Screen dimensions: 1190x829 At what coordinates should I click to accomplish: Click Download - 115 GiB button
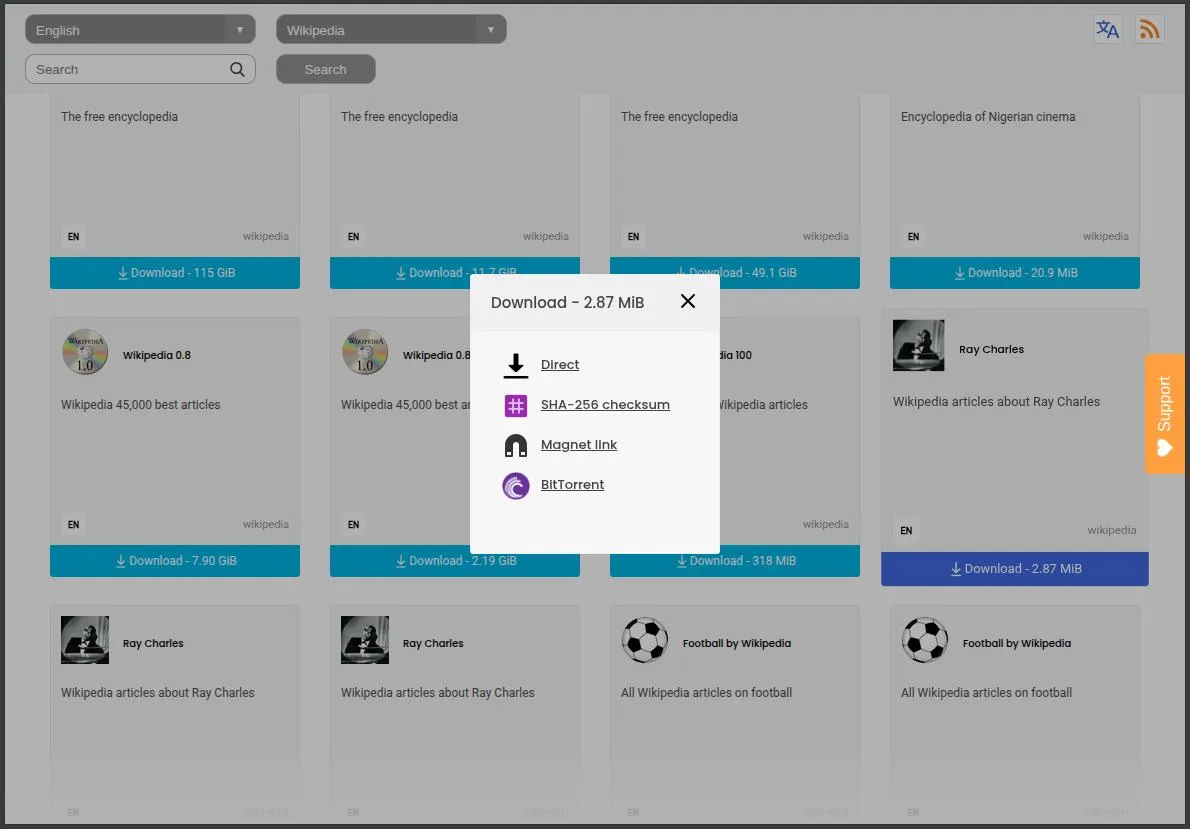click(175, 273)
